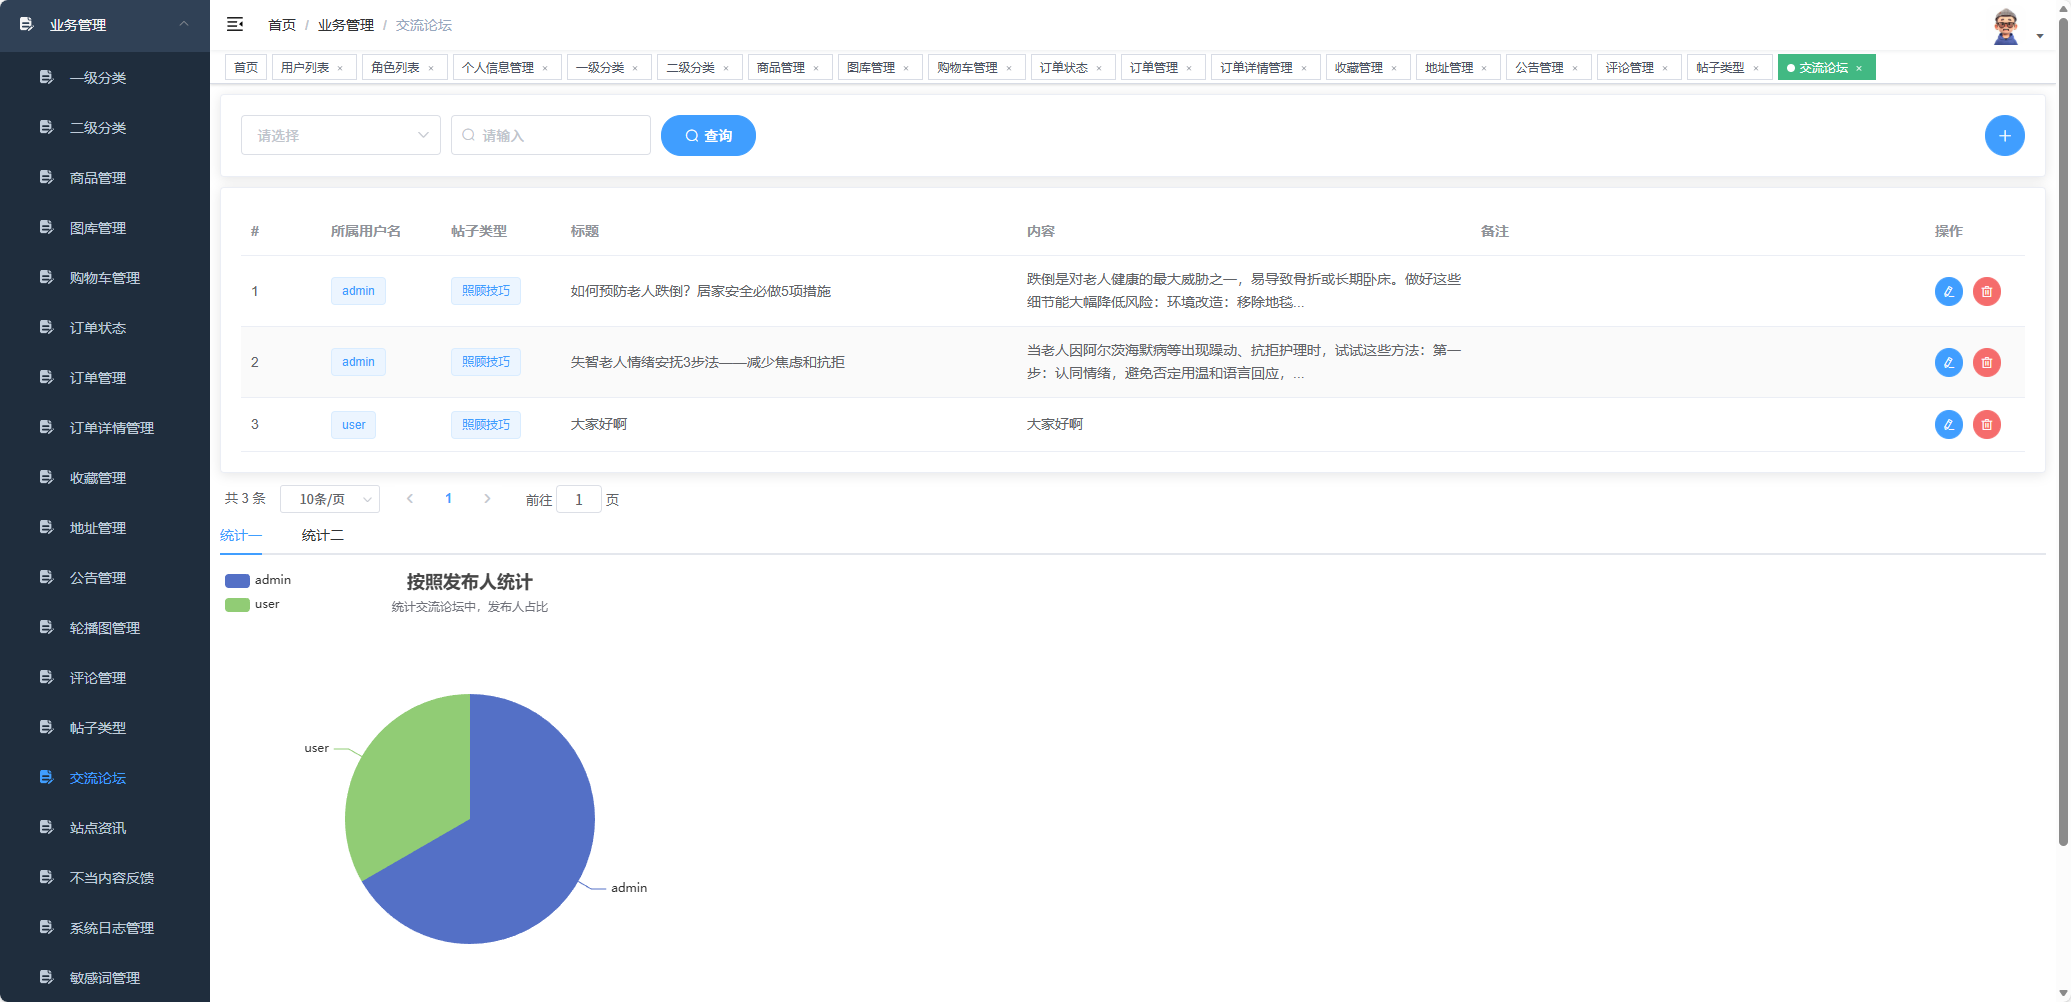This screenshot has width=2071, height=1002.
Task: Click the 前往 page number input field
Action: pos(579,499)
